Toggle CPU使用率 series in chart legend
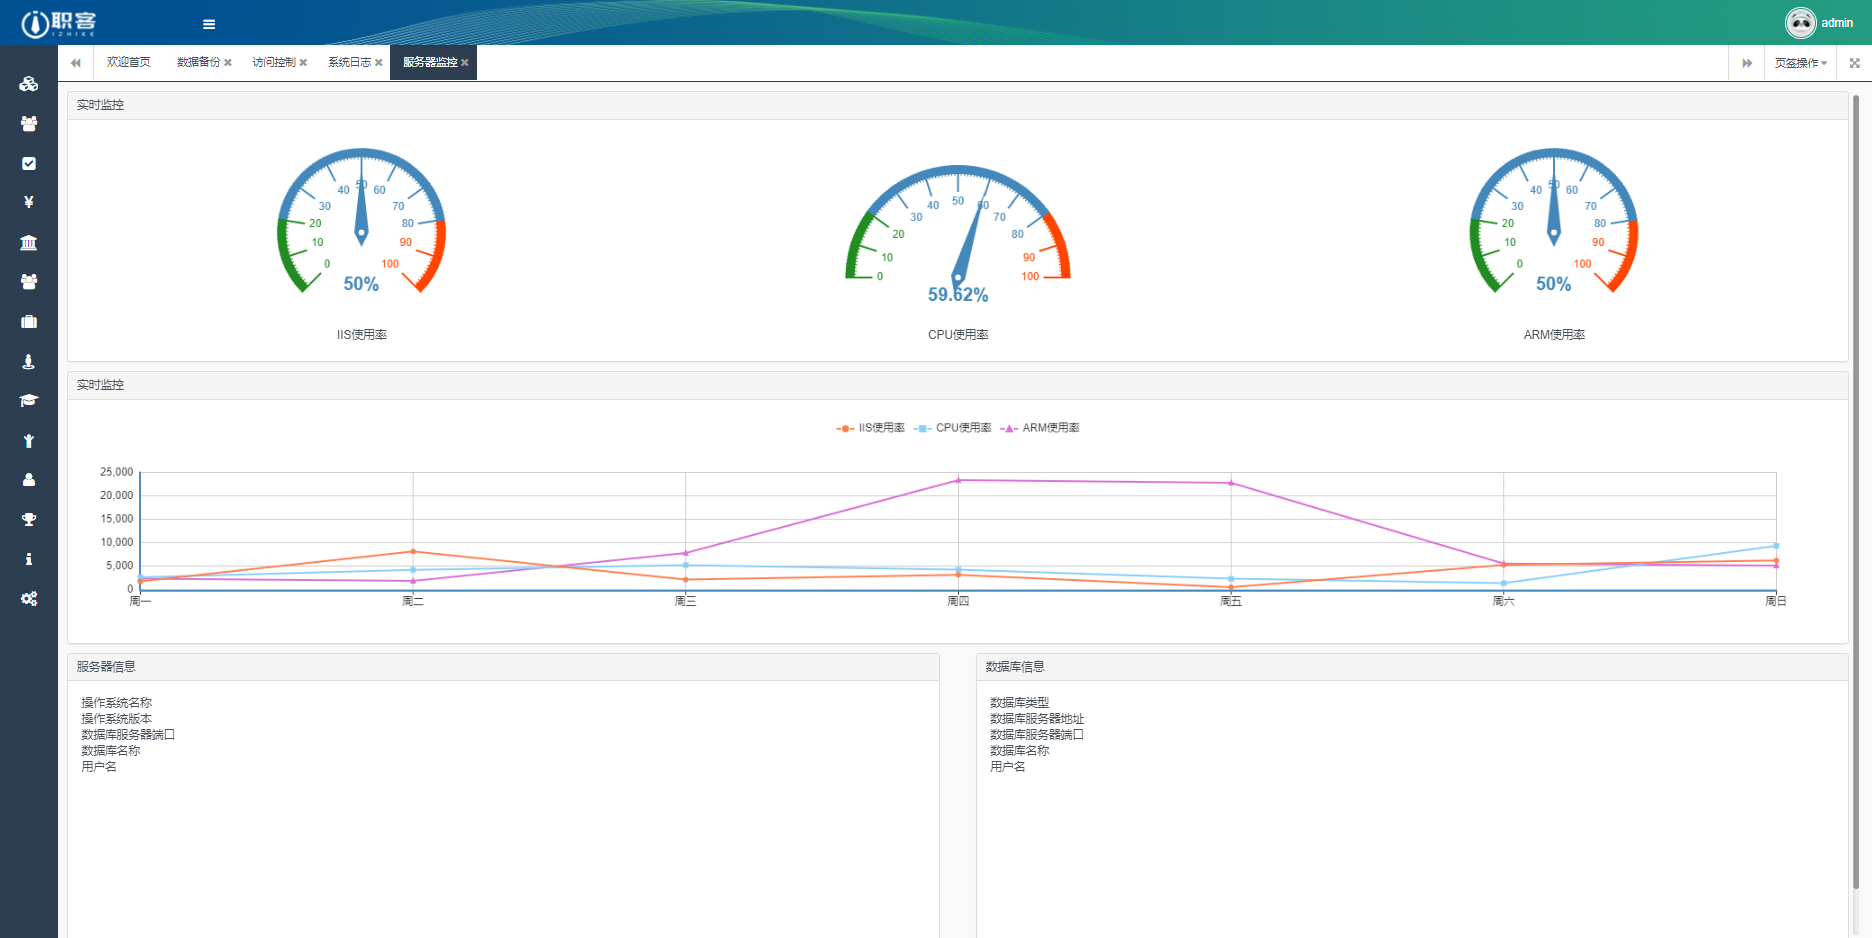This screenshot has width=1872, height=938. pos(953,428)
